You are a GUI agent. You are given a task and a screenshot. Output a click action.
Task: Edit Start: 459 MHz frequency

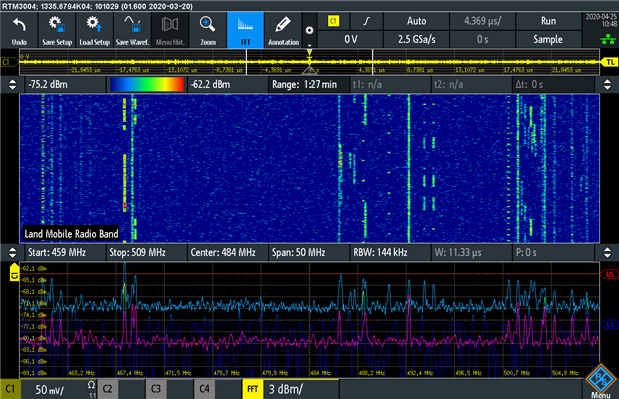pos(65,253)
